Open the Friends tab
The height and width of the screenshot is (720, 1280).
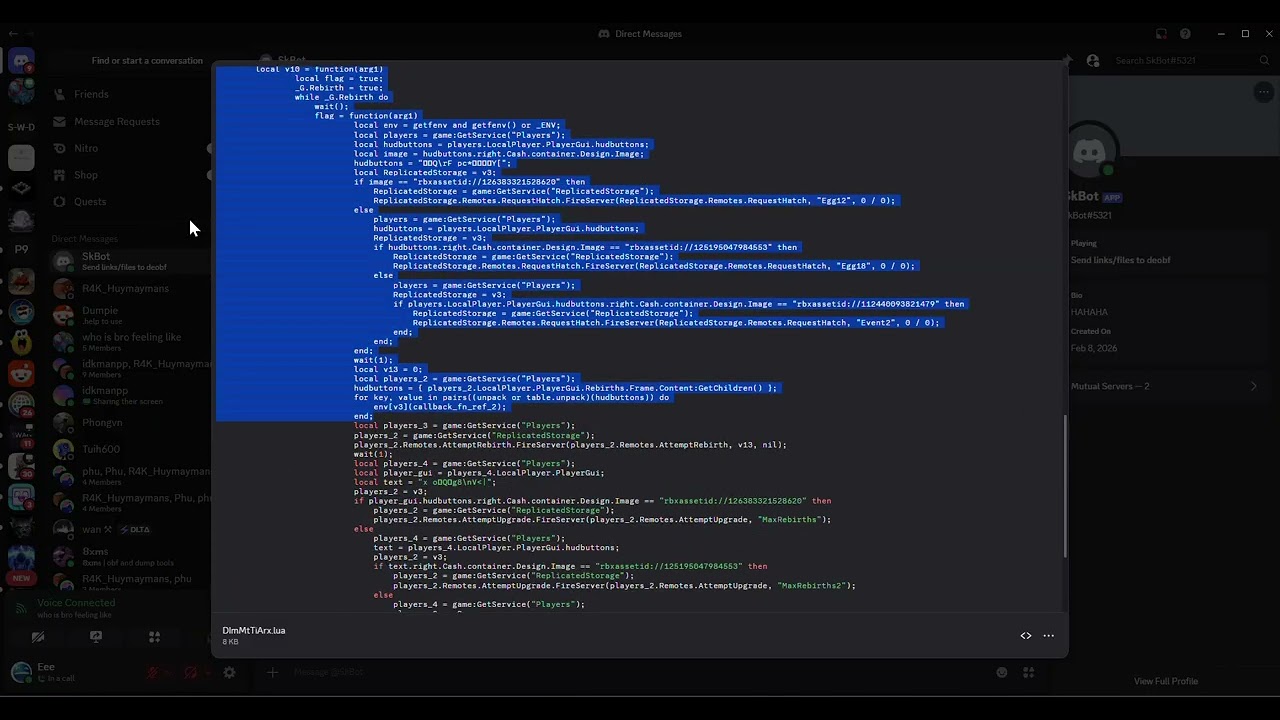[128, 94]
